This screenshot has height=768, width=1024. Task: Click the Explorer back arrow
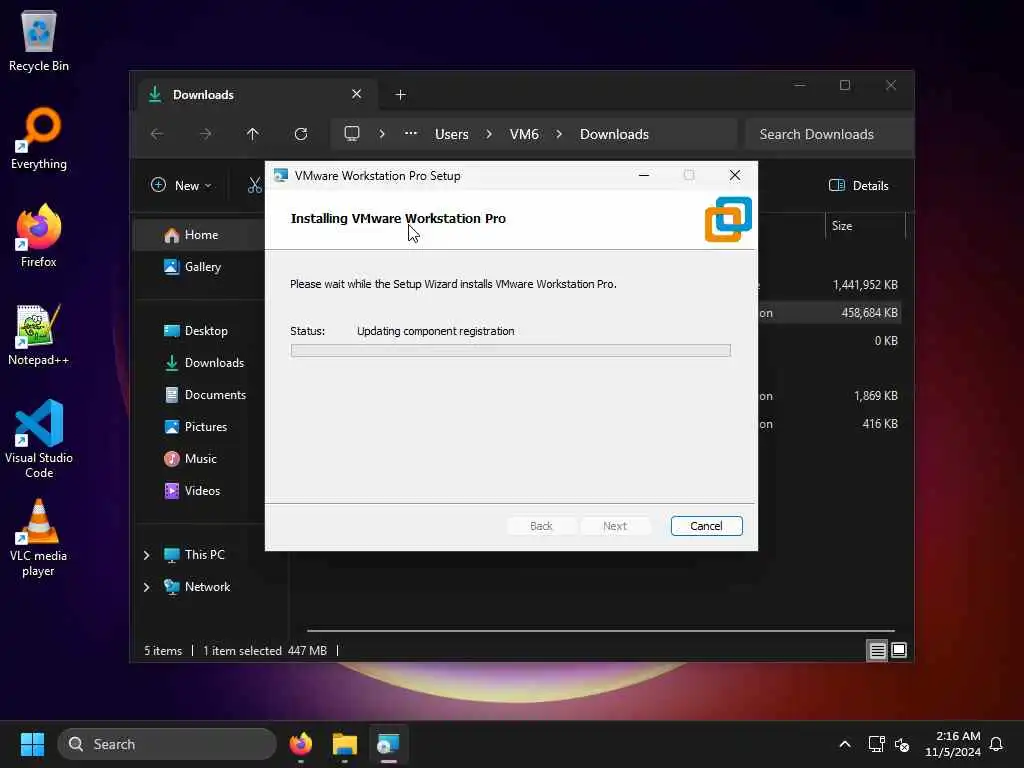pyautogui.click(x=157, y=134)
